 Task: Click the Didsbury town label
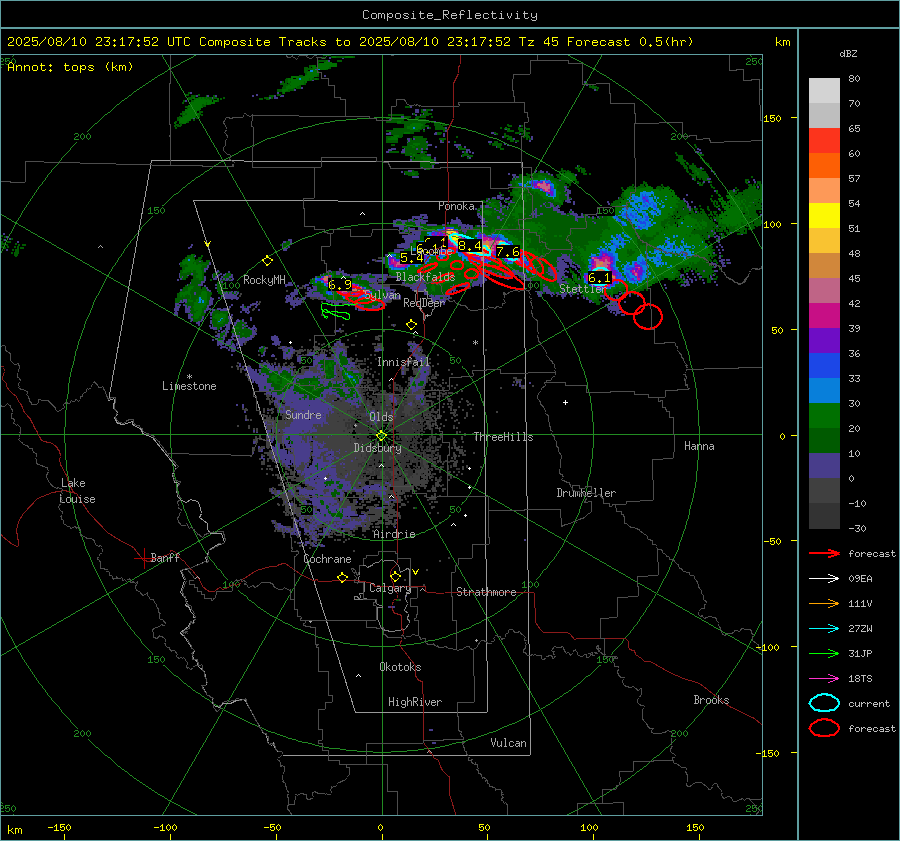tap(378, 448)
